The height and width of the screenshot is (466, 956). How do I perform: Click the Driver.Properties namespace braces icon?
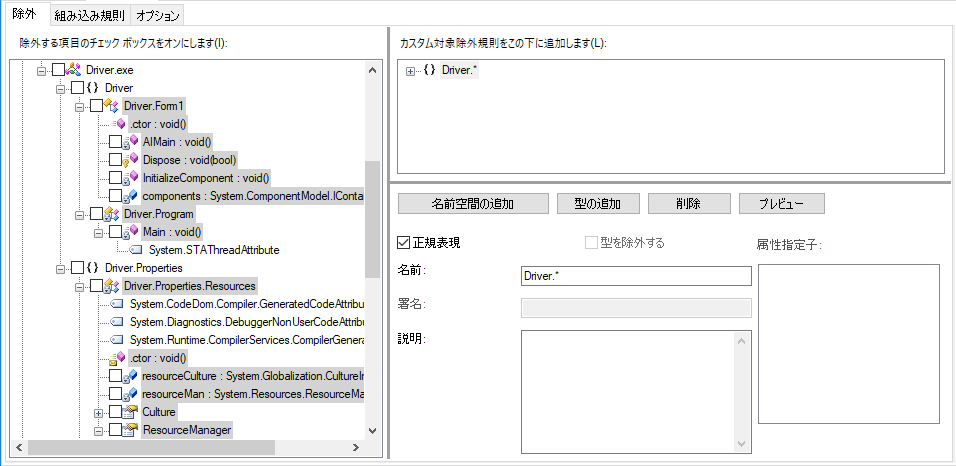pyautogui.click(x=93, y=268)
